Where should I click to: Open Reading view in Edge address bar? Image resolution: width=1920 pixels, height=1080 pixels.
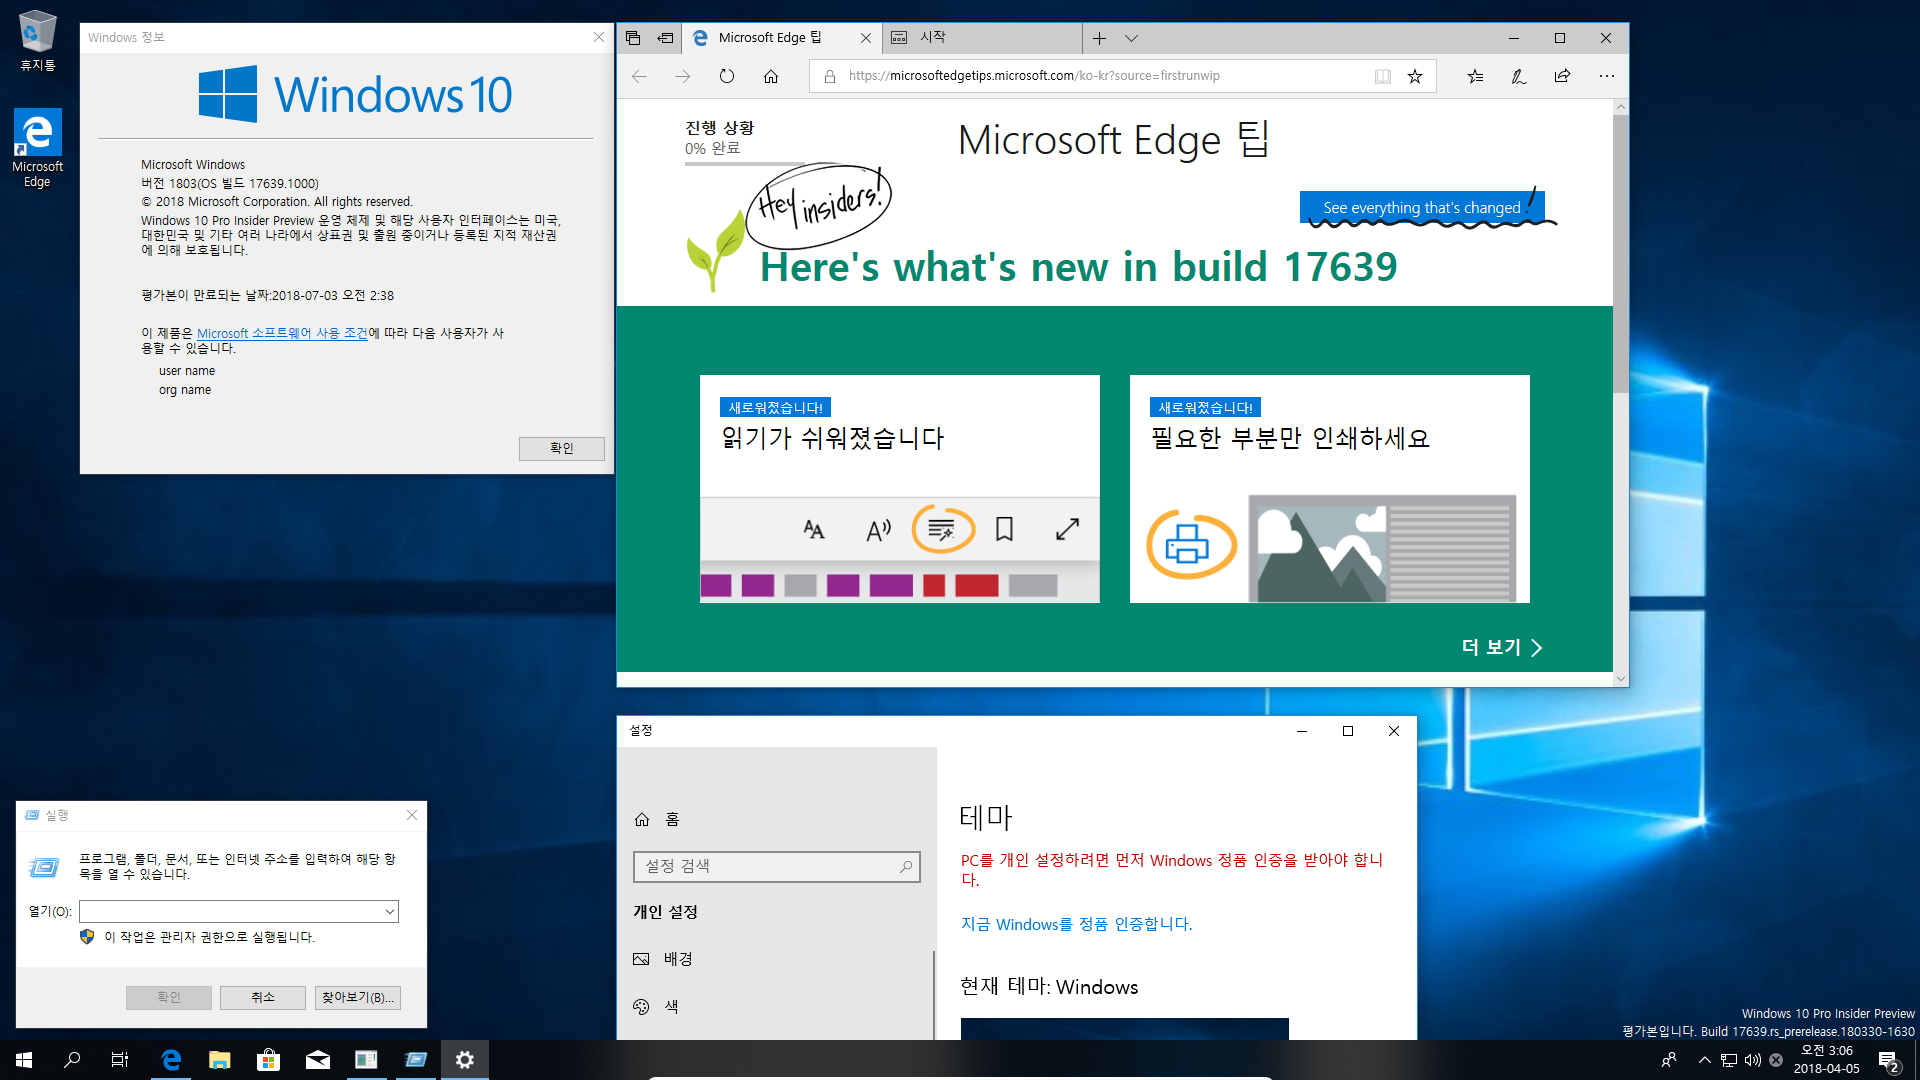pos(1382,76)
